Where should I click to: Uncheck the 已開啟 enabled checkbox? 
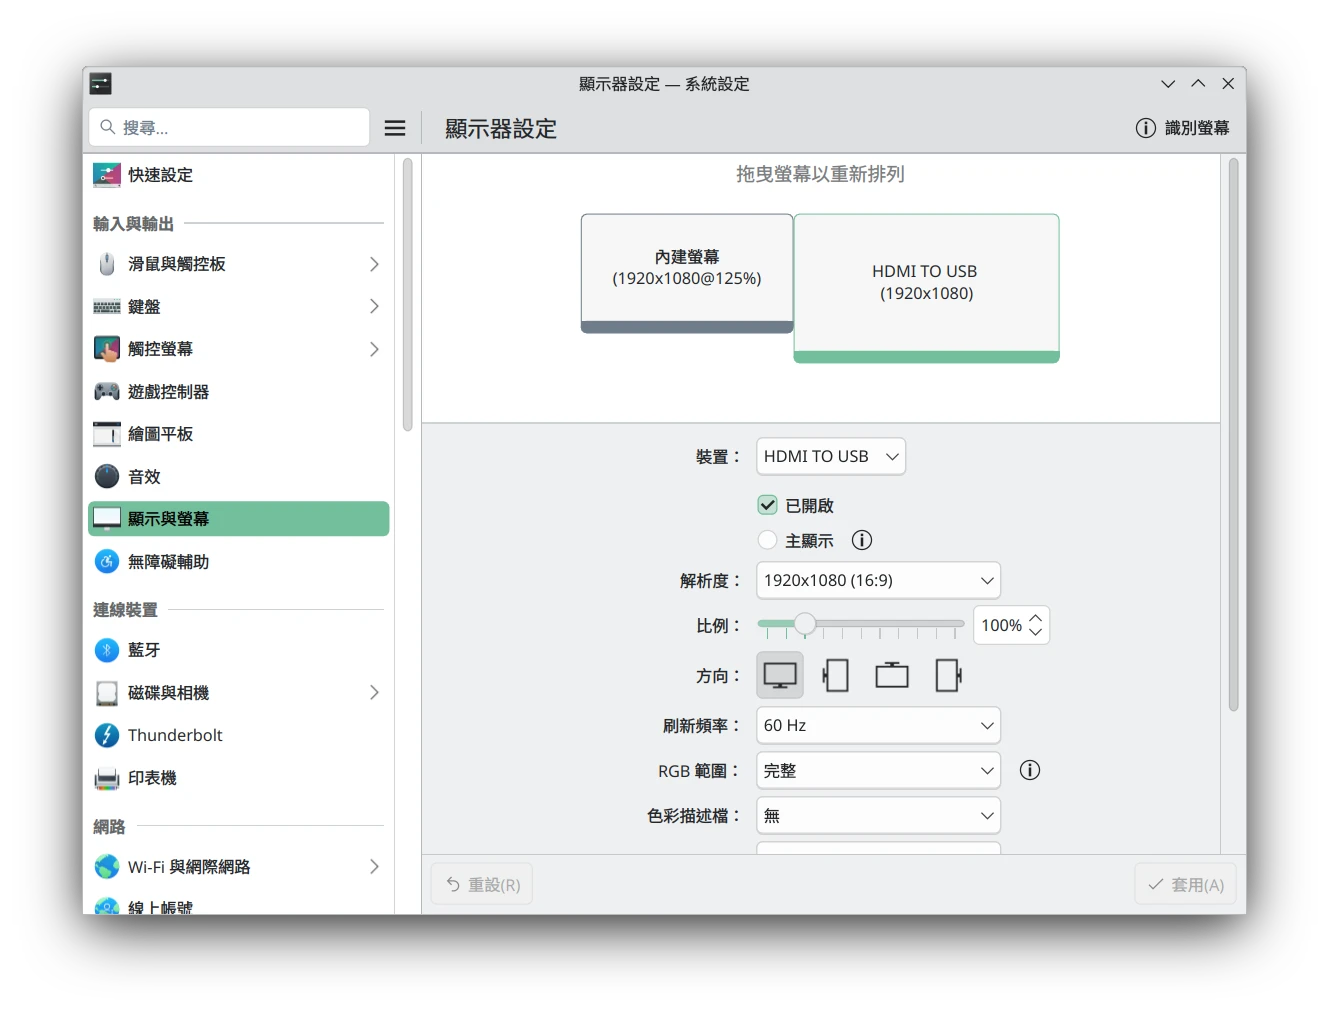(x=768, y=505)
